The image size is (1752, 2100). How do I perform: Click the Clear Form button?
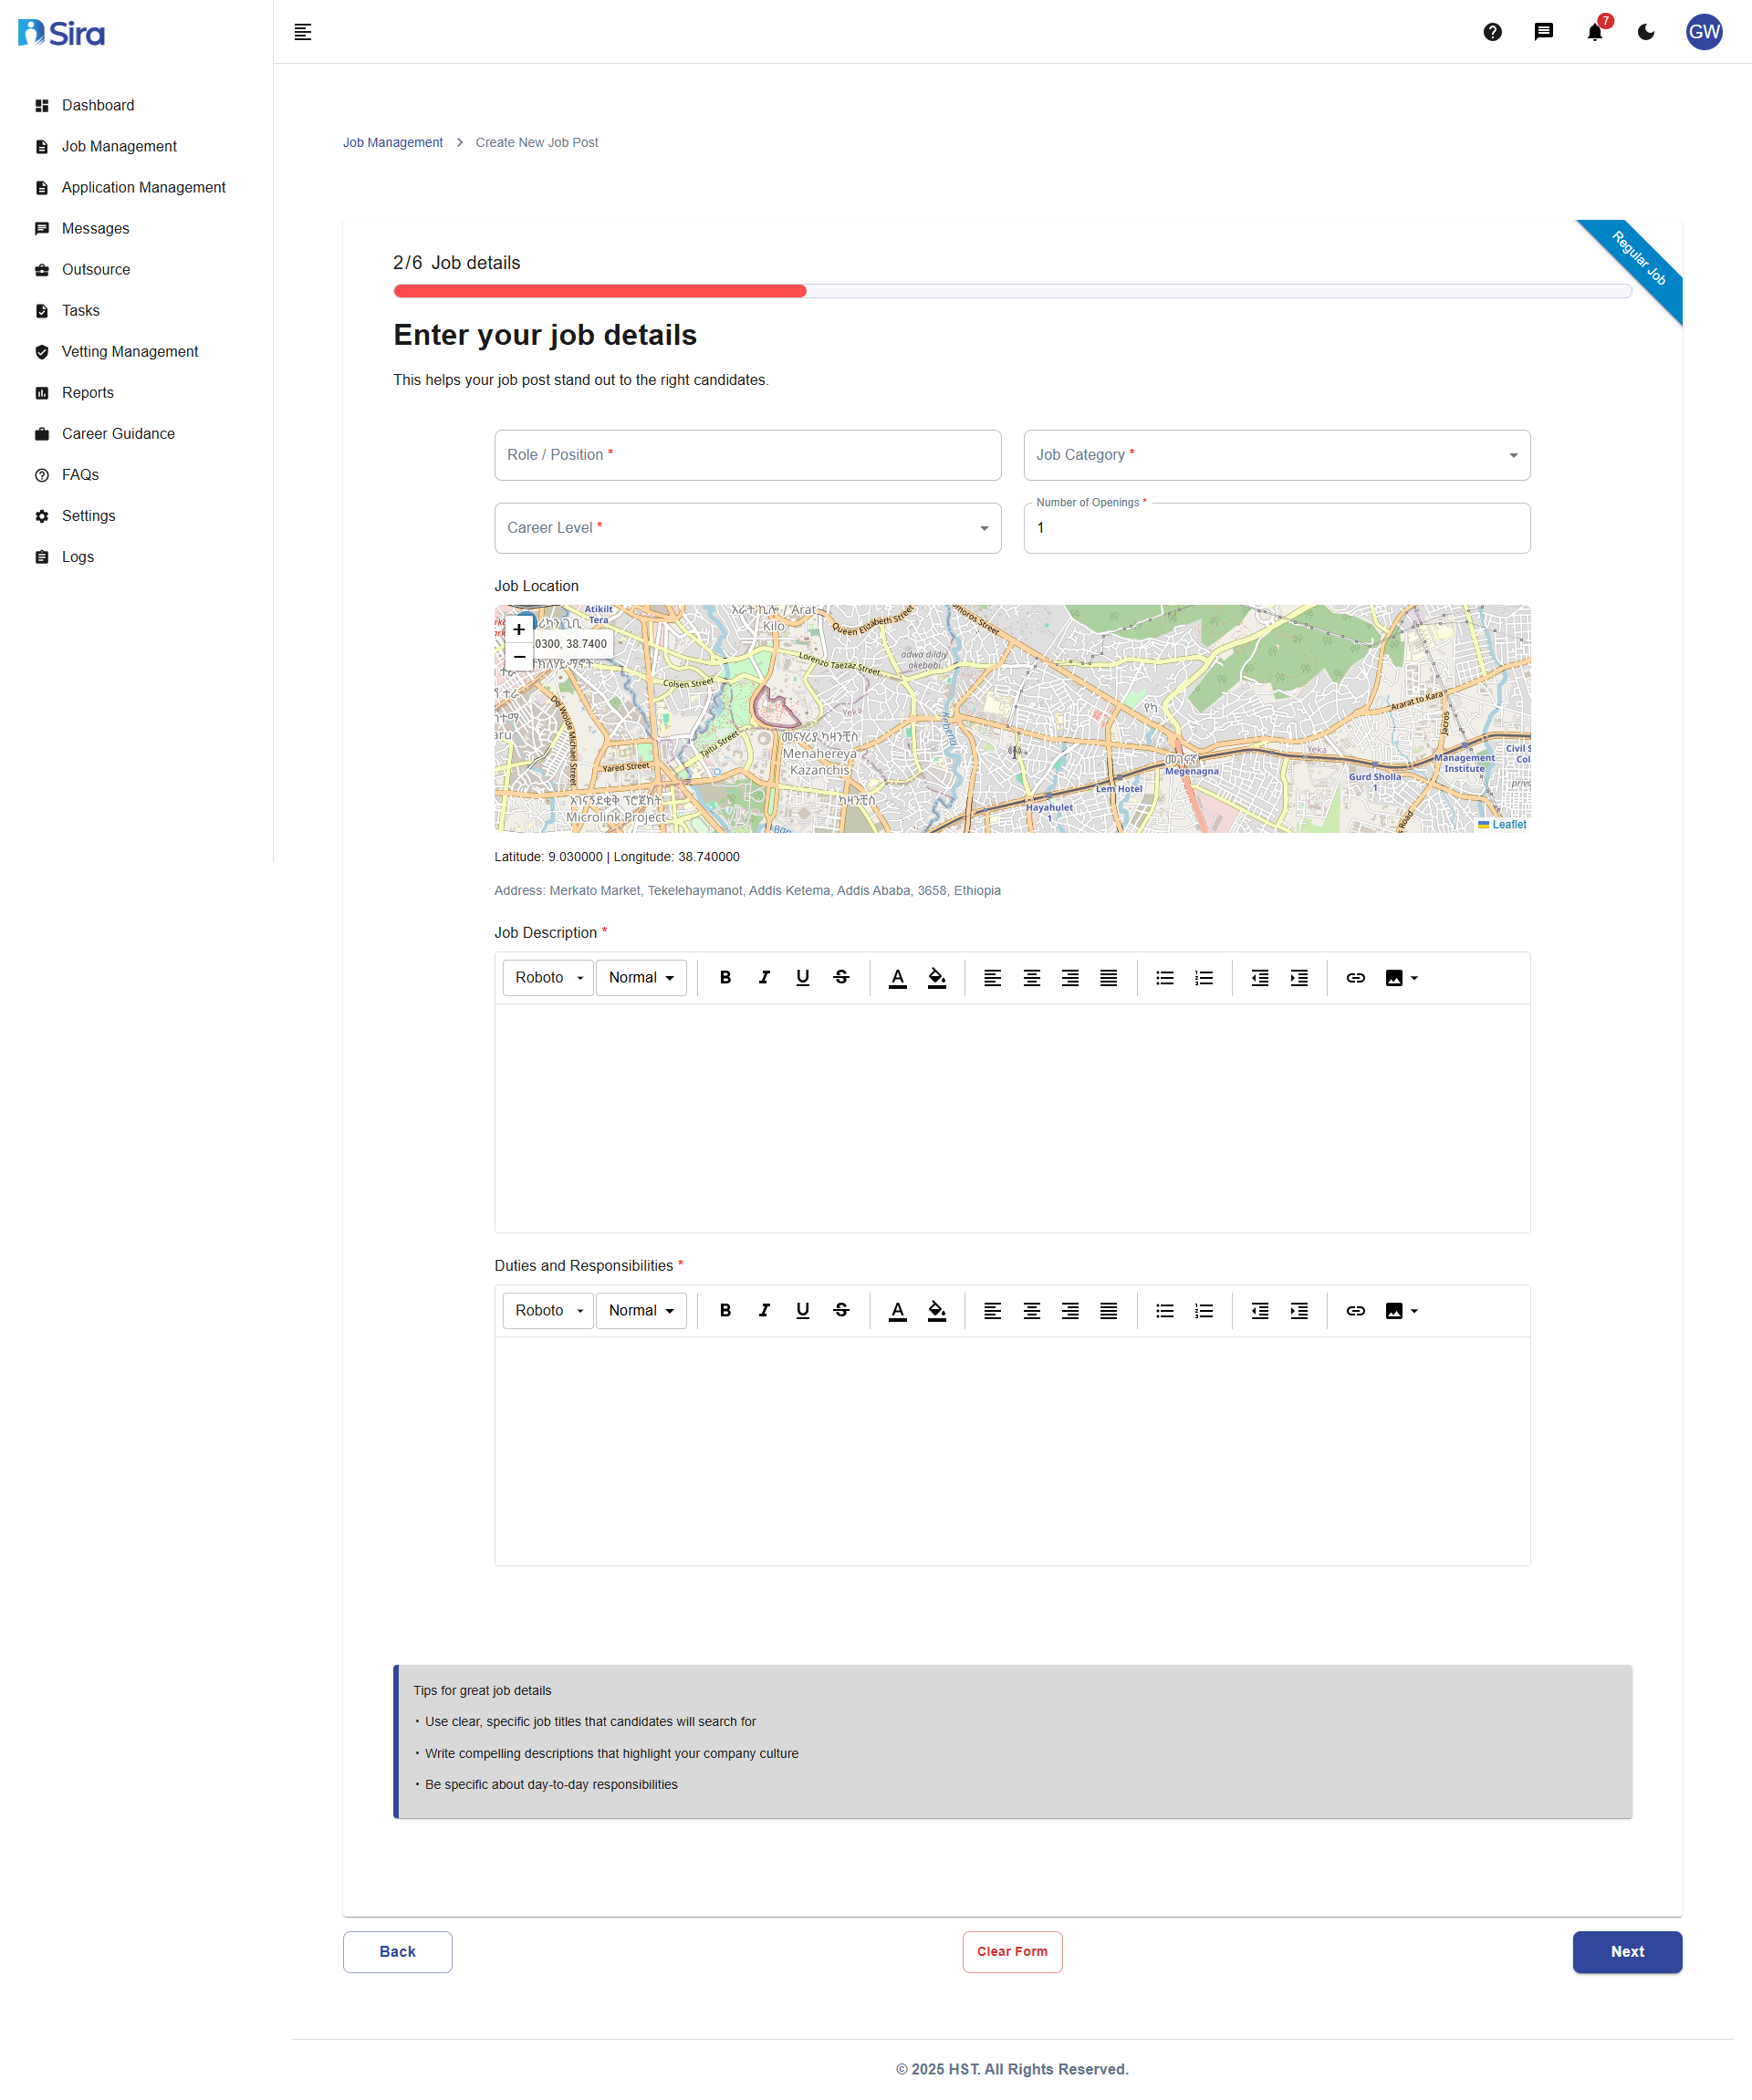click(1012, 1951)
